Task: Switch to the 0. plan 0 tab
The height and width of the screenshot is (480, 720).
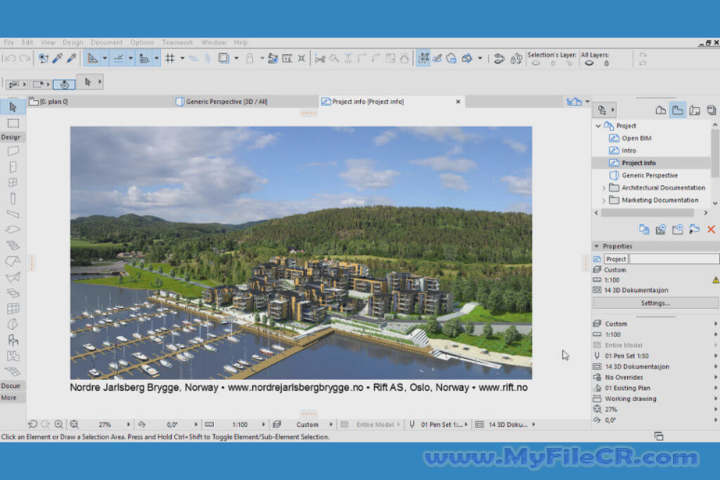Action: (x=98, y=102)
